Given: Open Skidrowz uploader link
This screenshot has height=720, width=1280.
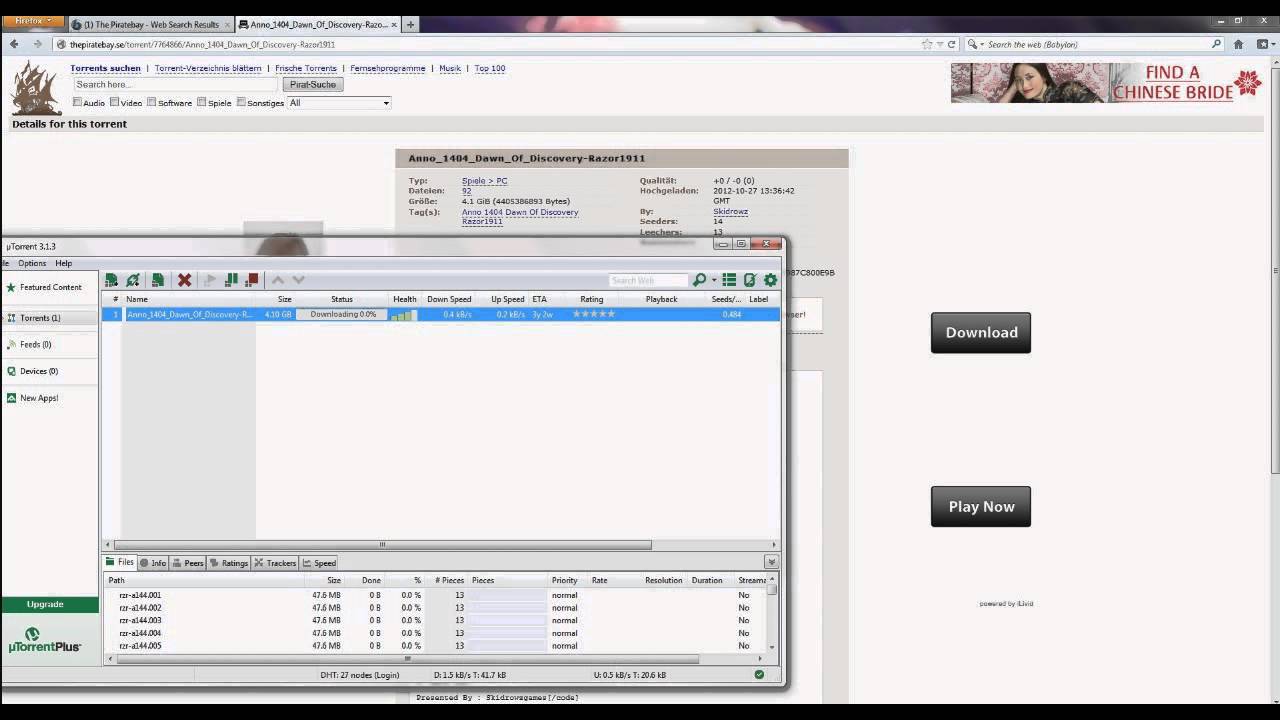Looking at the screenshot, I should pyautogui.click(x=731, y=211).
